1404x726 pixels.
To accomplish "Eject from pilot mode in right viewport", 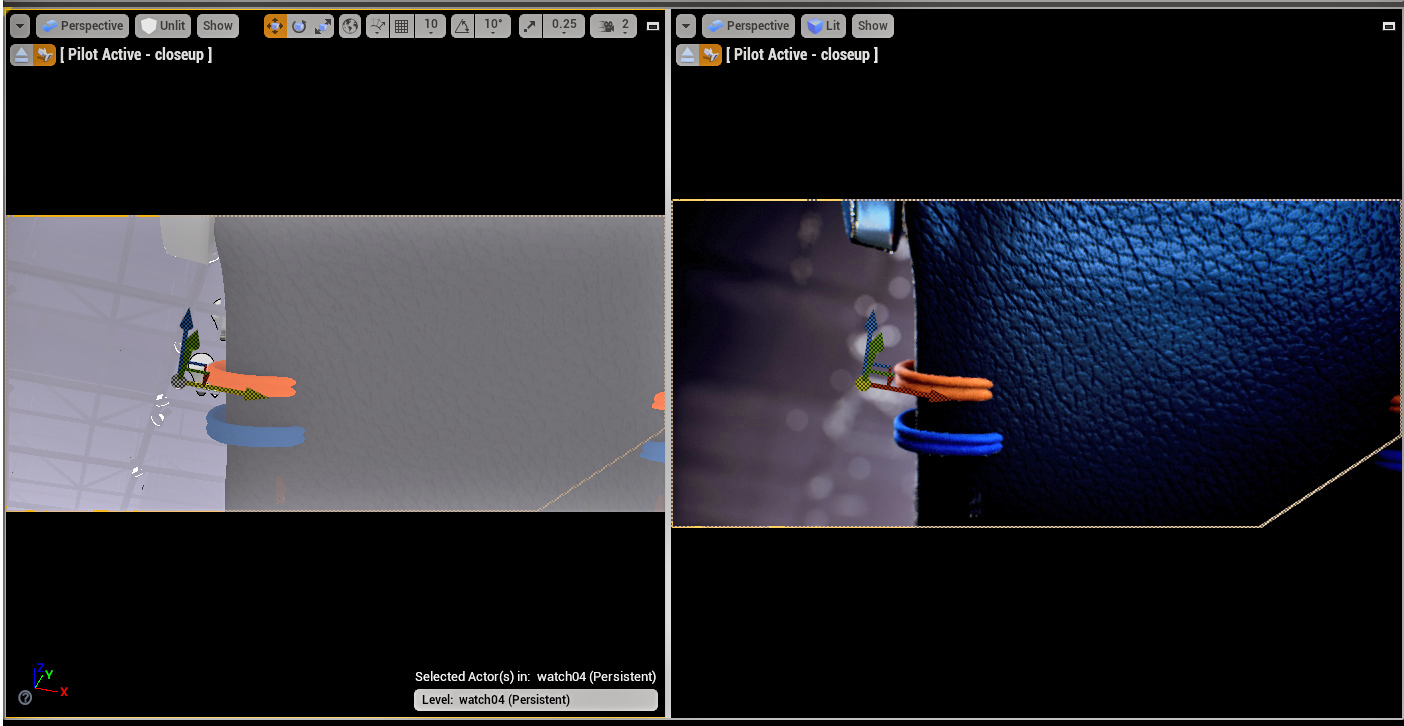I will click(687, 55).
